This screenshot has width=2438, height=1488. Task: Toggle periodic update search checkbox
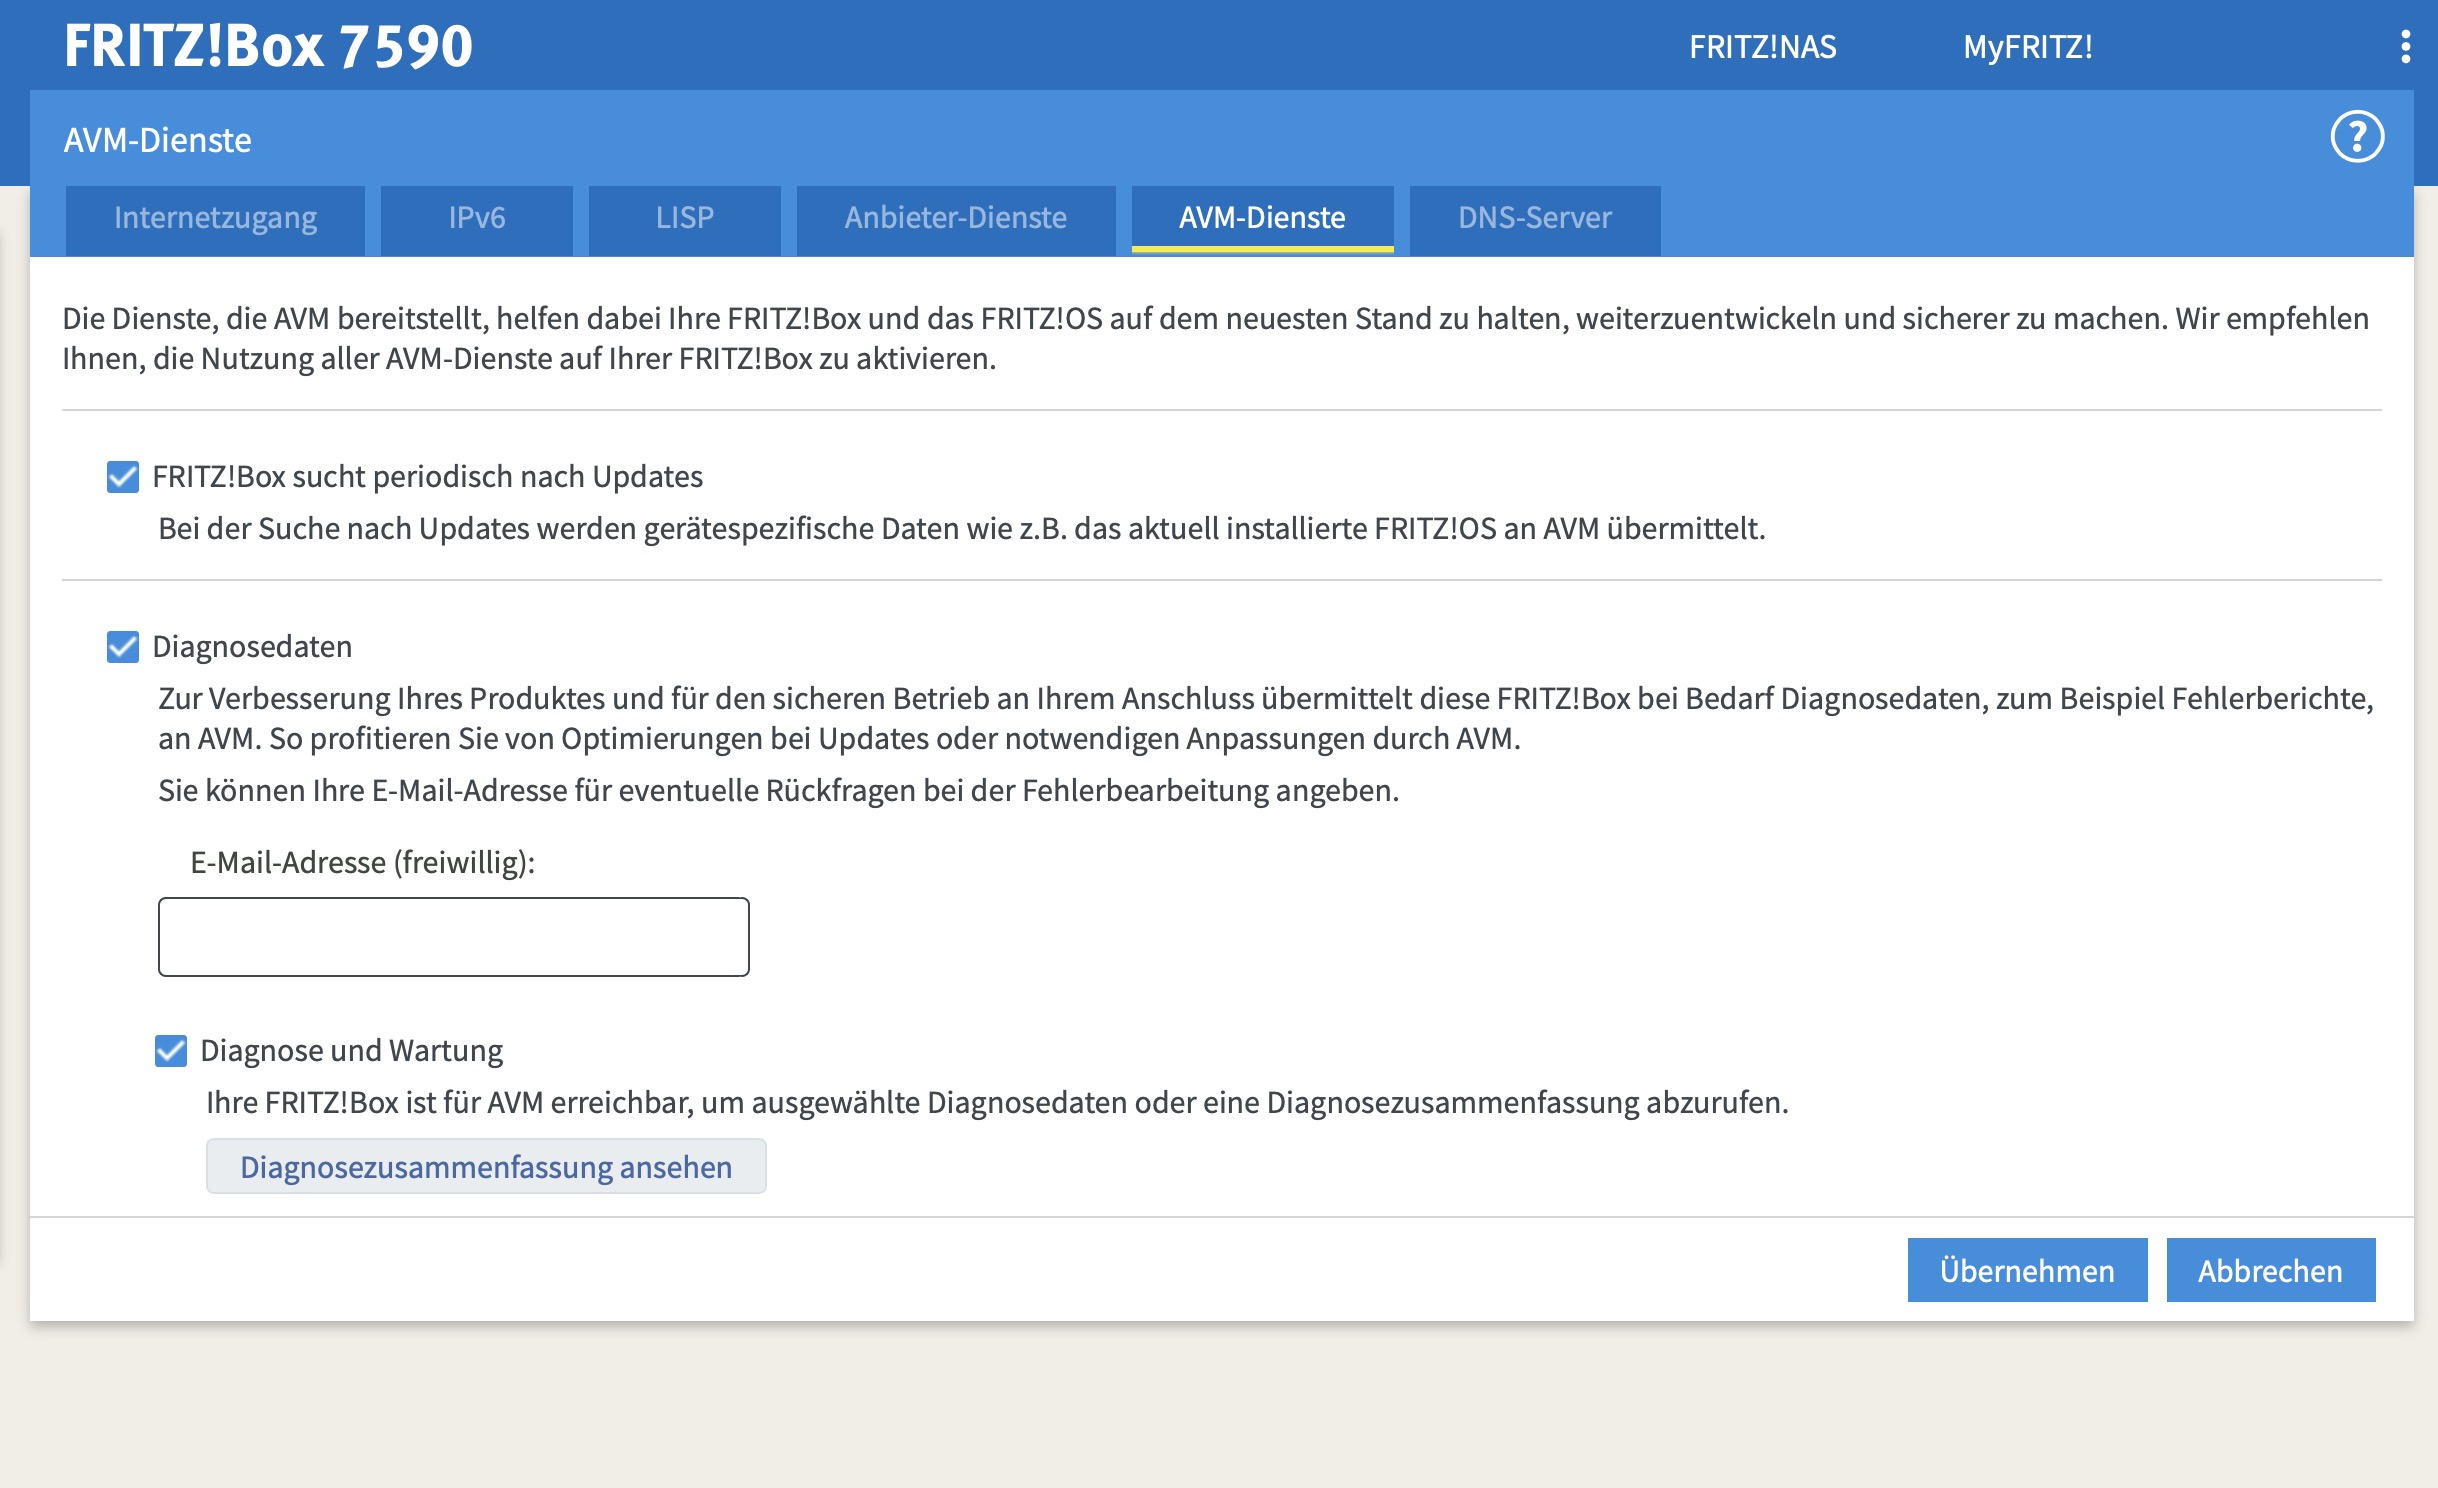(x=123, y=477)
